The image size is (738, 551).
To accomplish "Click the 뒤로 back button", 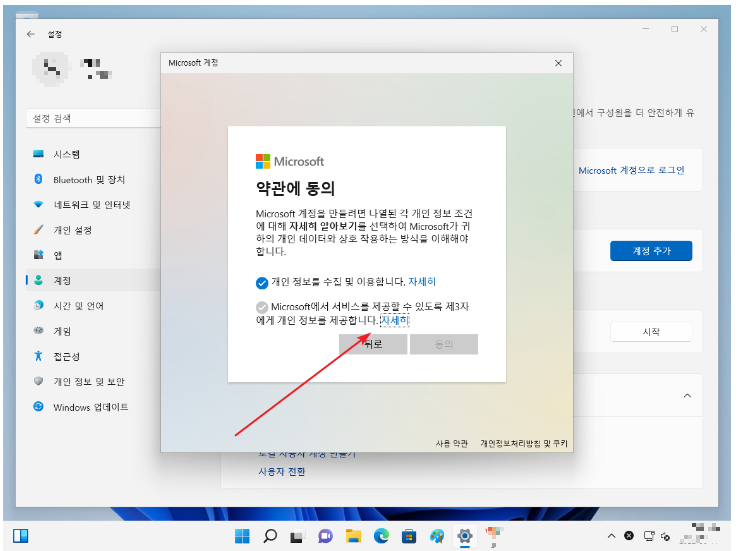I will (x=373, y=344).
